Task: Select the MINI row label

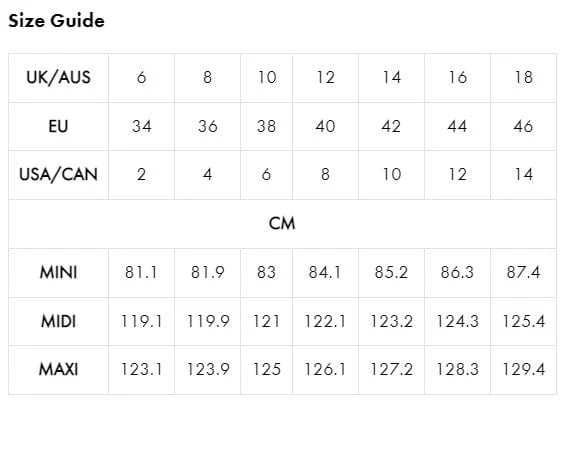Action: click(x=58, y=273)
